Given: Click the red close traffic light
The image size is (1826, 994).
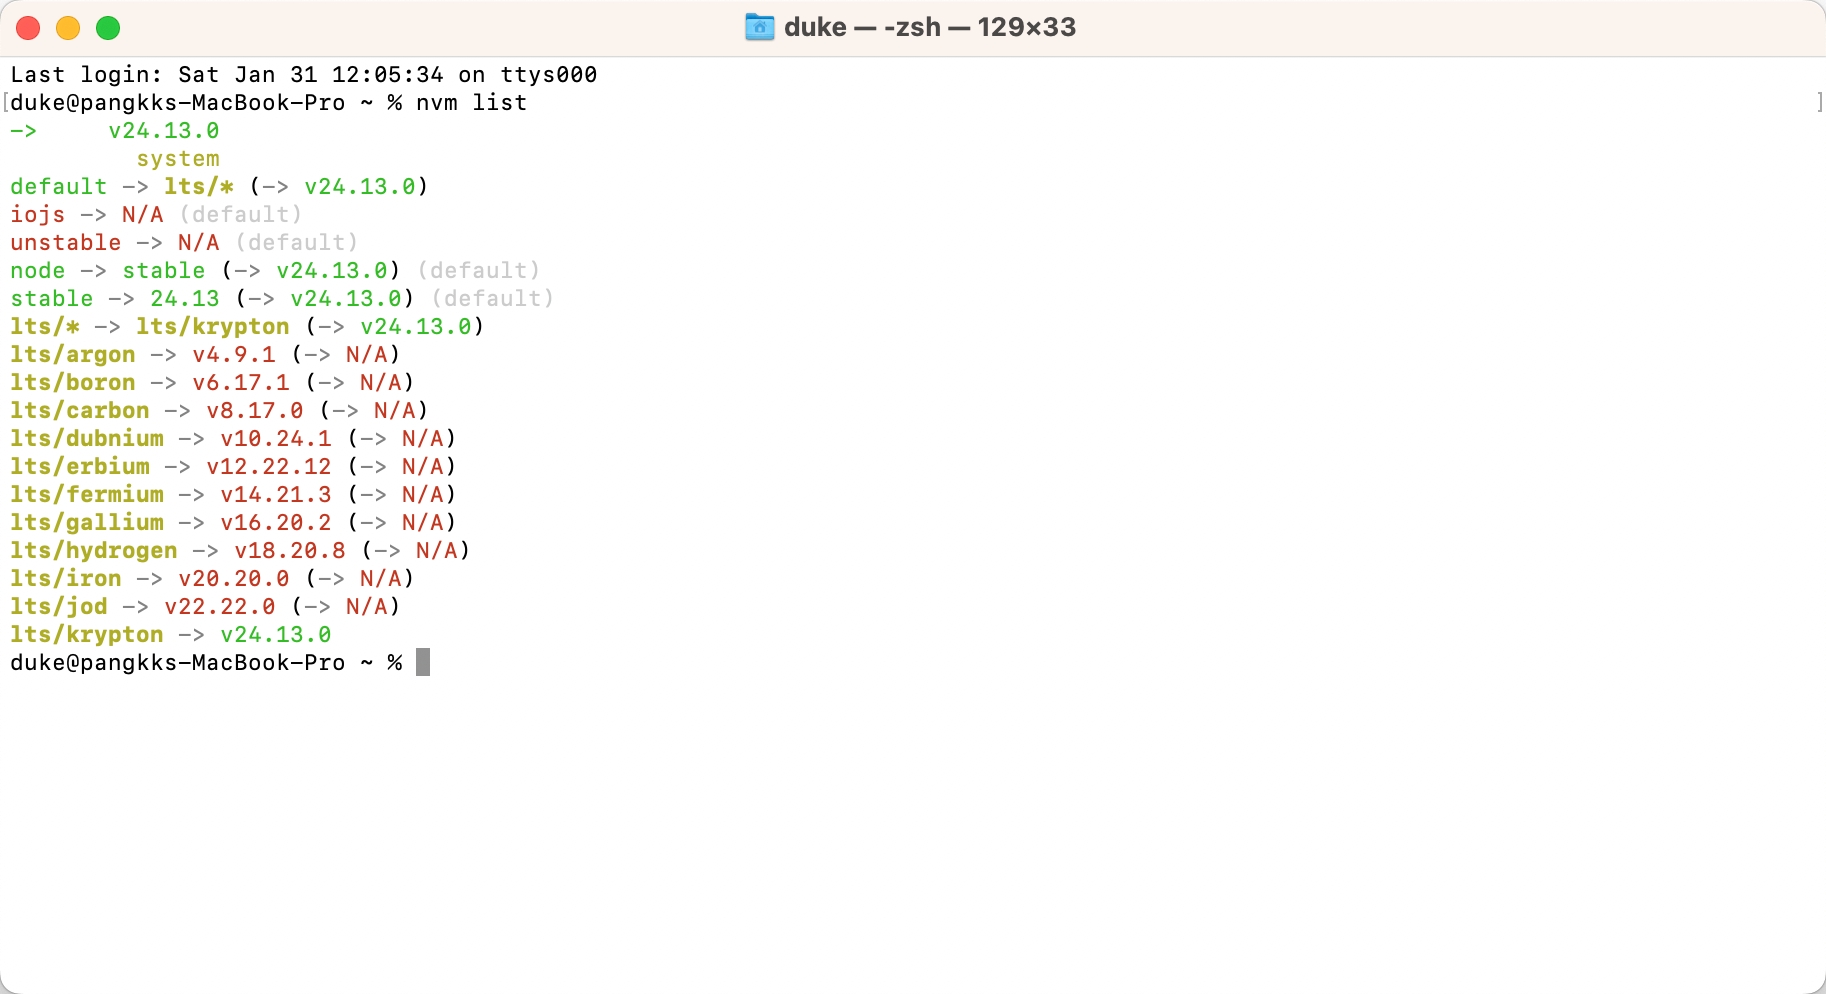Looking at the screenshot, I should [28, 28].
